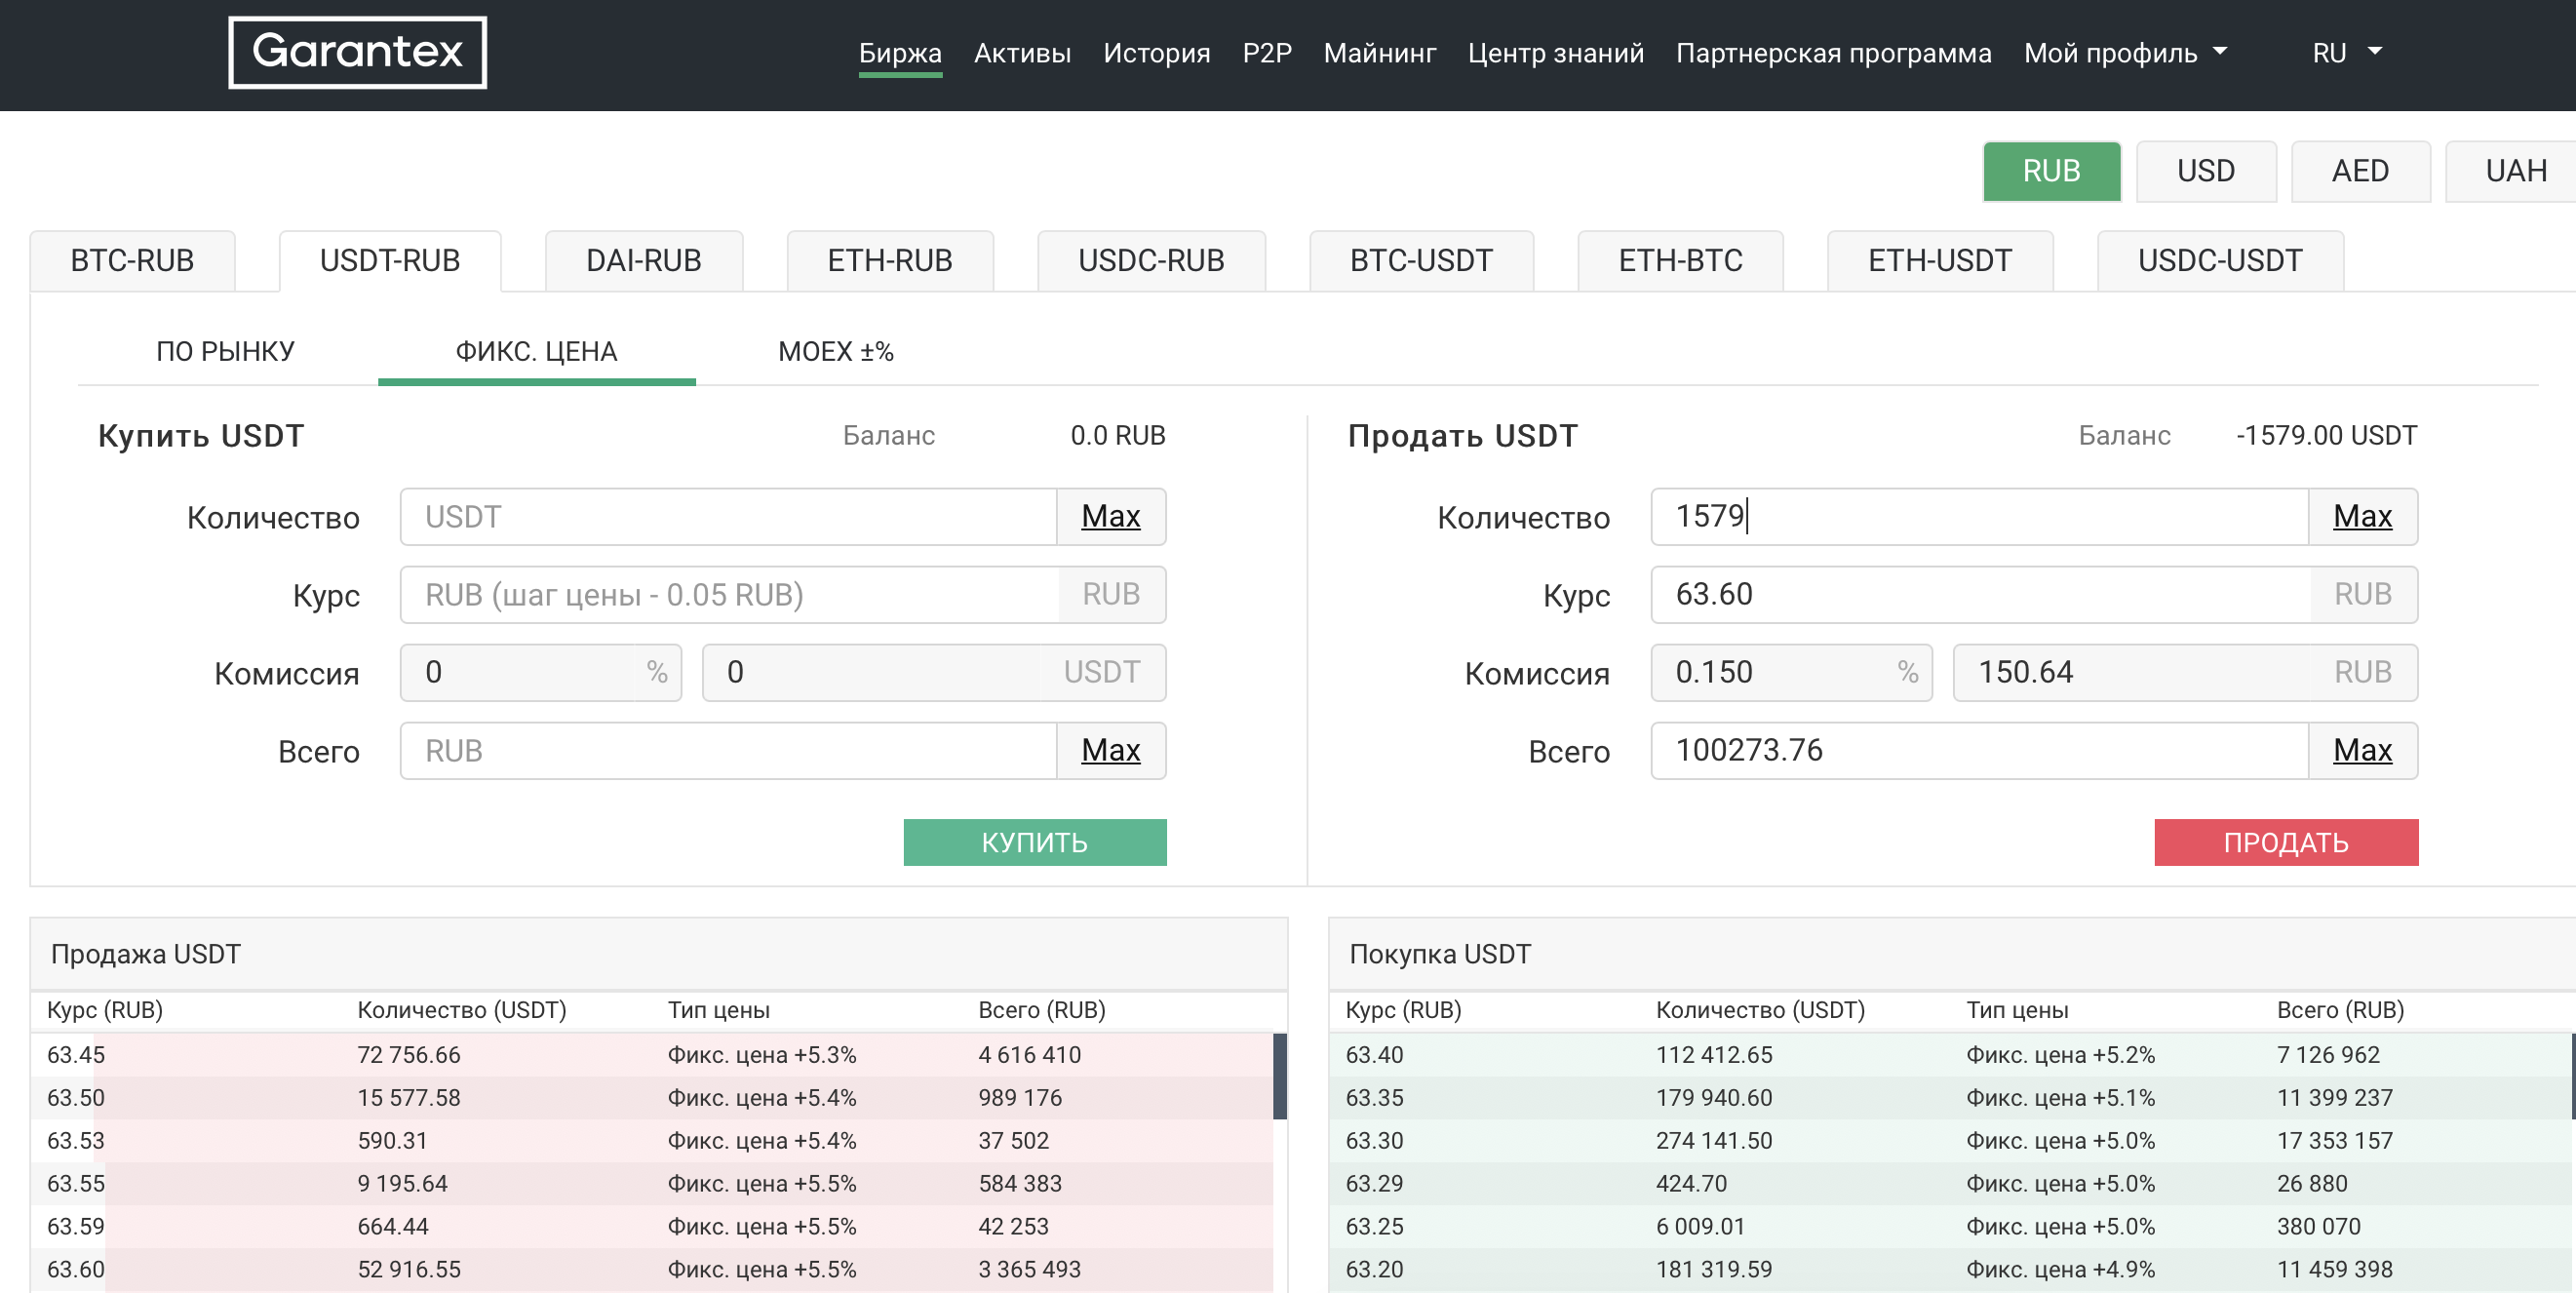Select sell order quantity 664.44
This screenshot has height=1293, width=2576.
pos(392,1227)
